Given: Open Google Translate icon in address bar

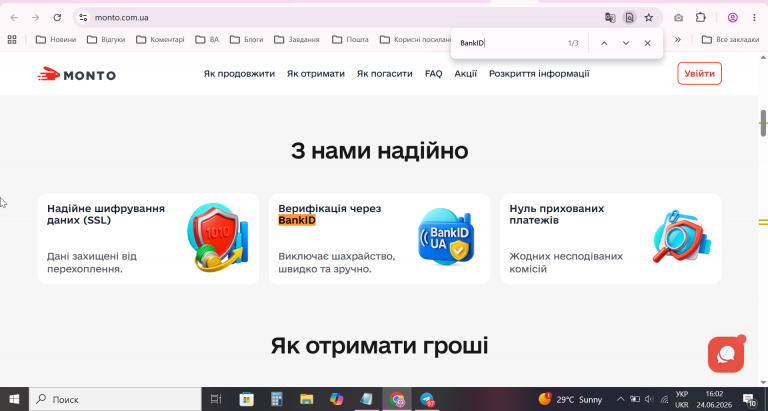Looking at the screenshot, I should pyautogui.click(x=610, y=18).
